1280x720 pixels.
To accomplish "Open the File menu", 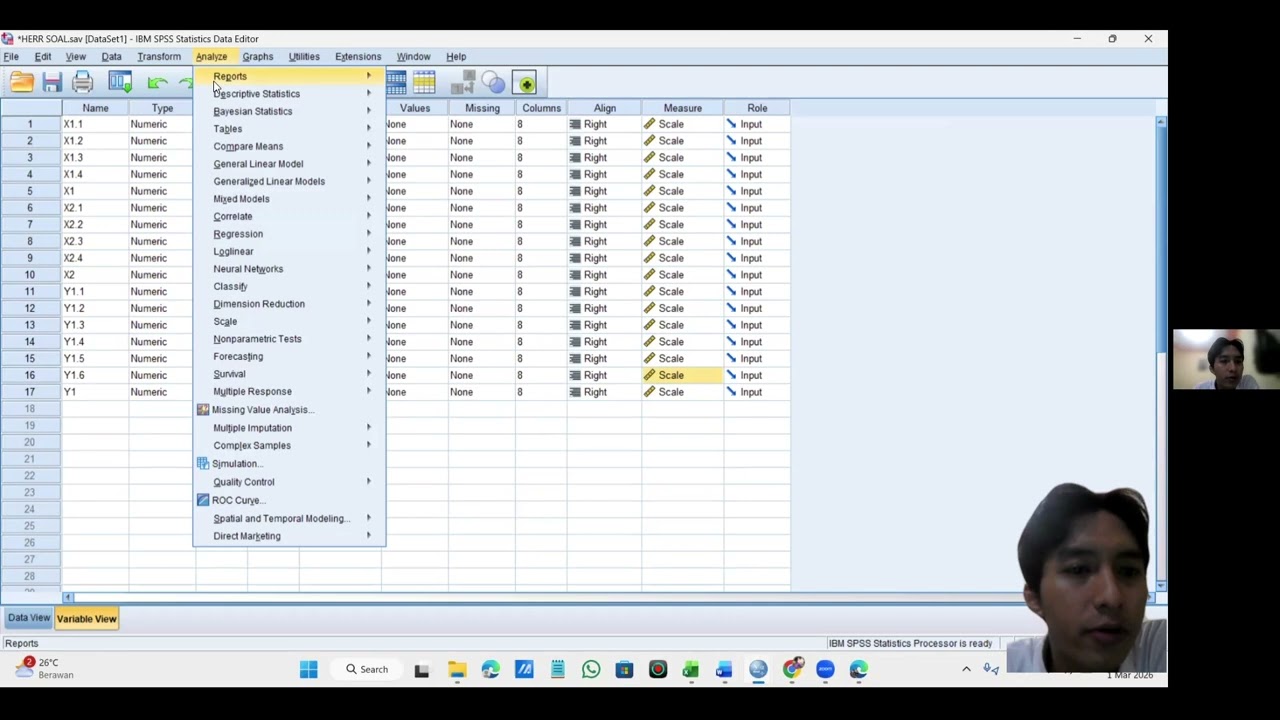I will (x=11, y=57).
